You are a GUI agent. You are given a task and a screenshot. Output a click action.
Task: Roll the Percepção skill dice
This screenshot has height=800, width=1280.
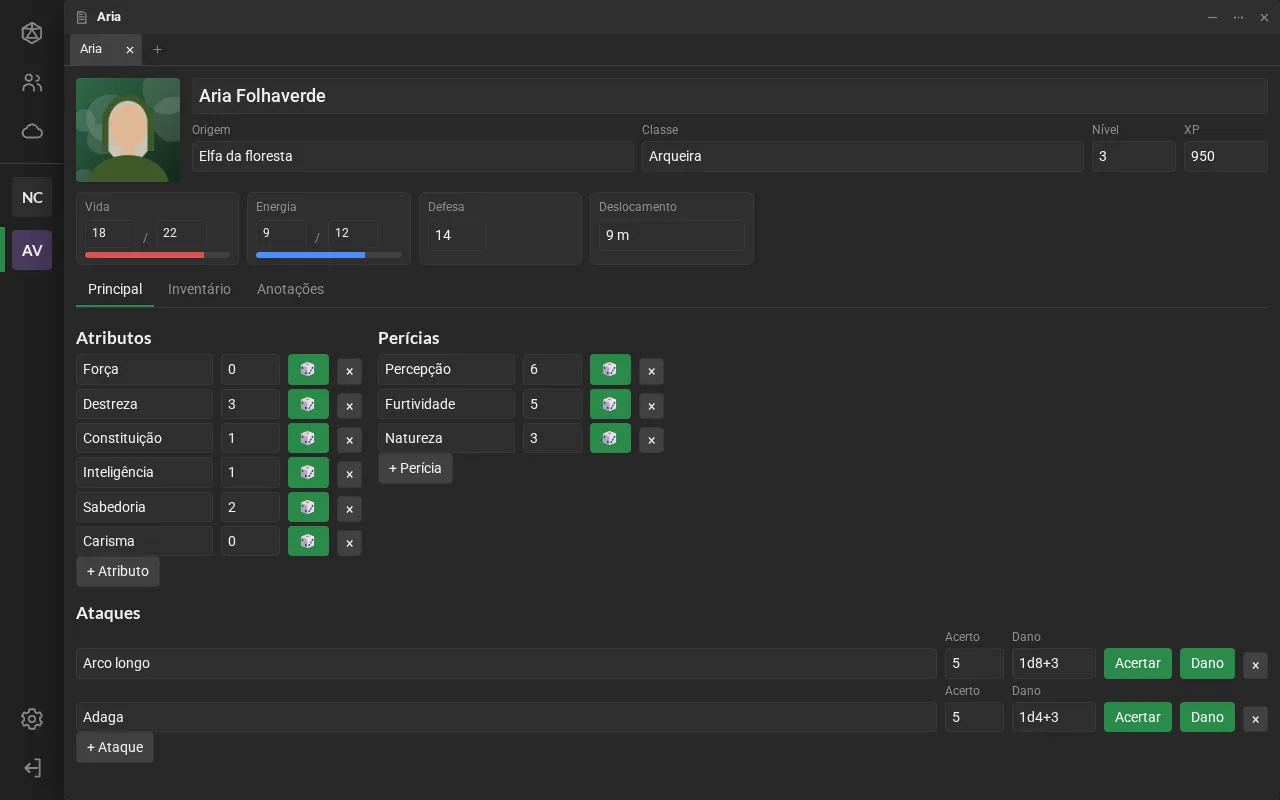[x=610, y=370]
